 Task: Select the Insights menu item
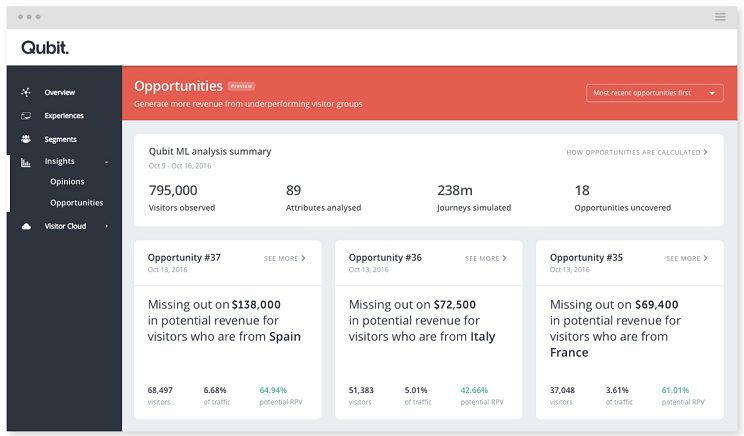pos(59,161)
